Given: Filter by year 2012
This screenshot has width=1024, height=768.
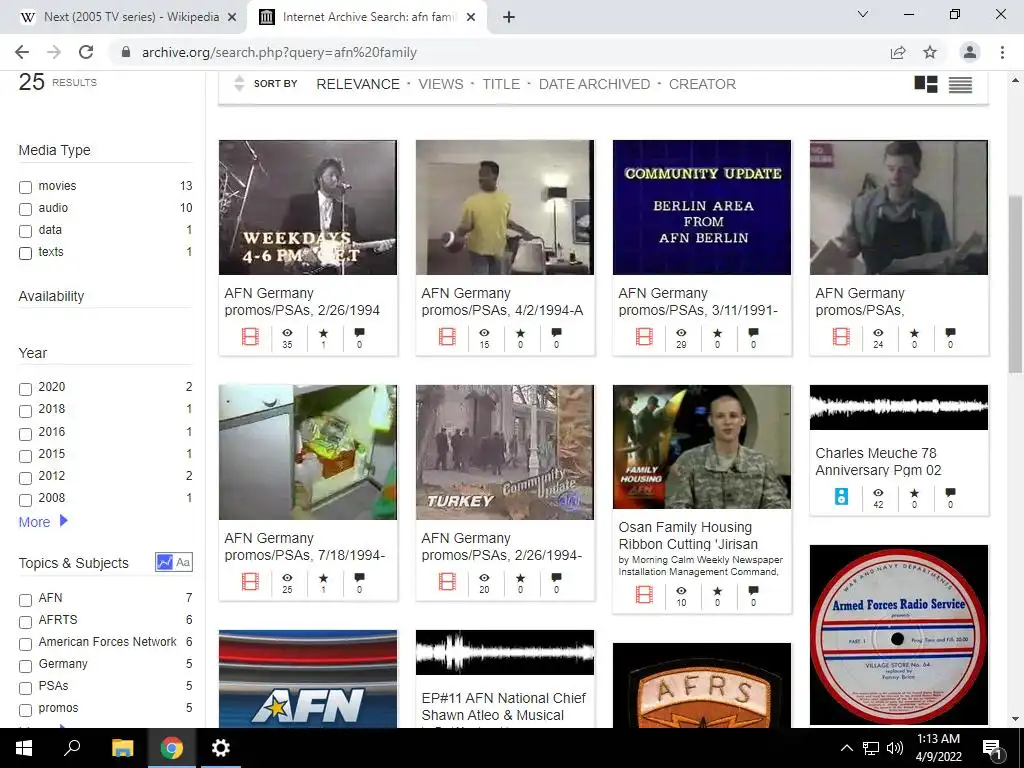Looking at the screenshot, I should 25,478.
